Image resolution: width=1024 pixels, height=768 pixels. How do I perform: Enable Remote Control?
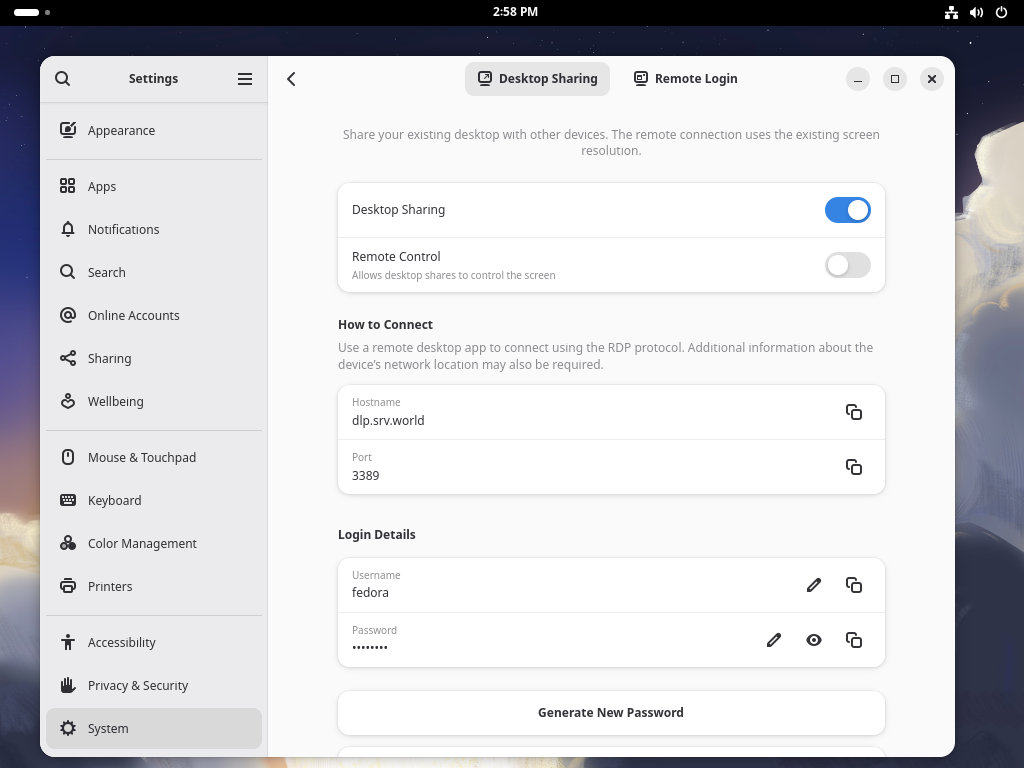pos(847,265)
